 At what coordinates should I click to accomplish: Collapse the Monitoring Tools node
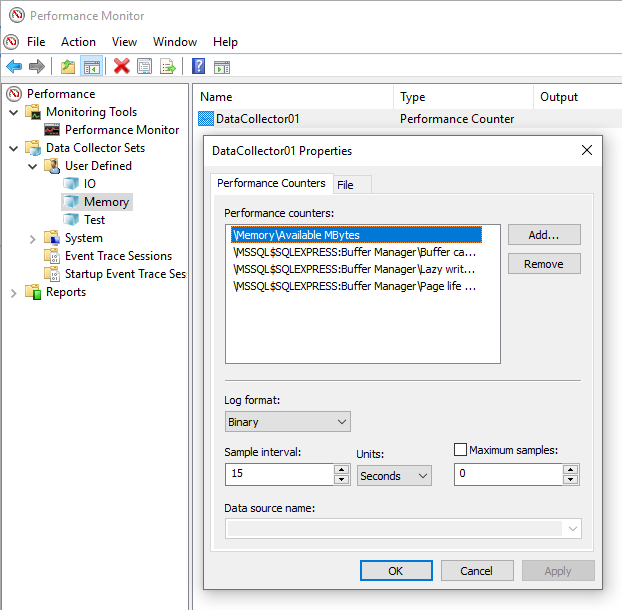13,112
